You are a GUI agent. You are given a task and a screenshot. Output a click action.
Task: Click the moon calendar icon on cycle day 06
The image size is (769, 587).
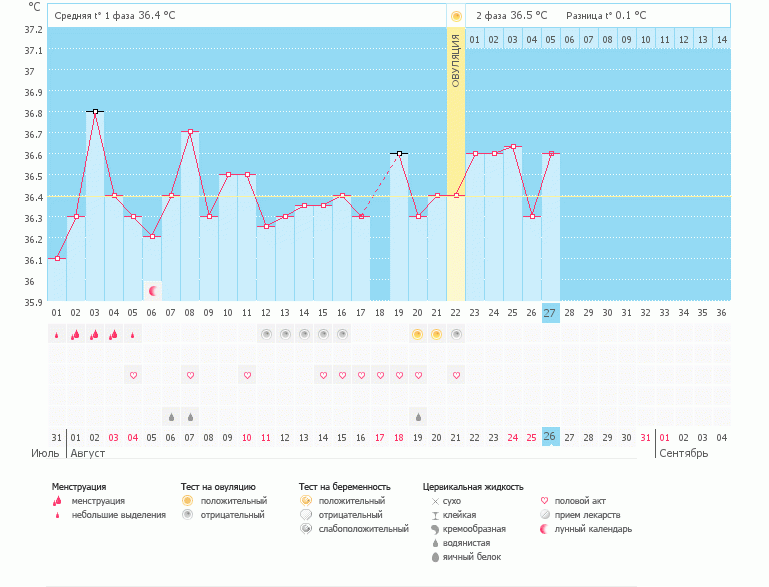pos(153,291)
